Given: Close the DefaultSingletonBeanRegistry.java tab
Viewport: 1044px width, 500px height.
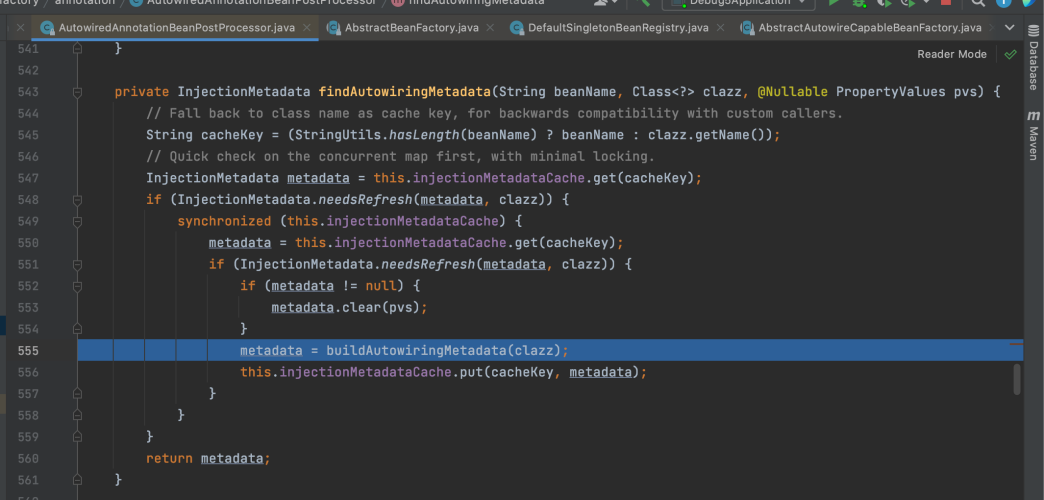Looking at the screenshot, I should [720, 28].
